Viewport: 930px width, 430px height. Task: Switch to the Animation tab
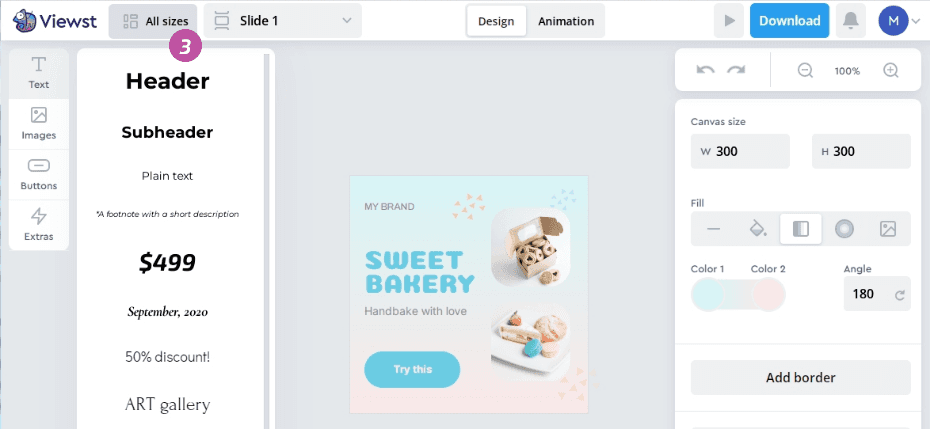tap(566, 21)
